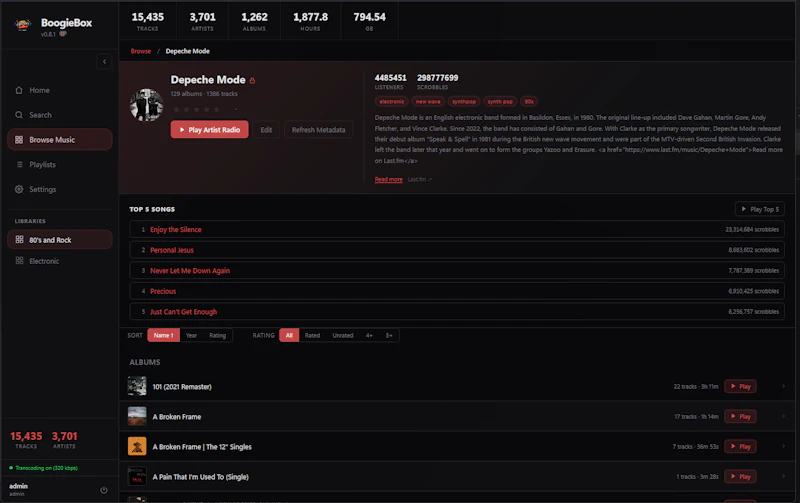Click the Playlists list icon

[19, 164]
